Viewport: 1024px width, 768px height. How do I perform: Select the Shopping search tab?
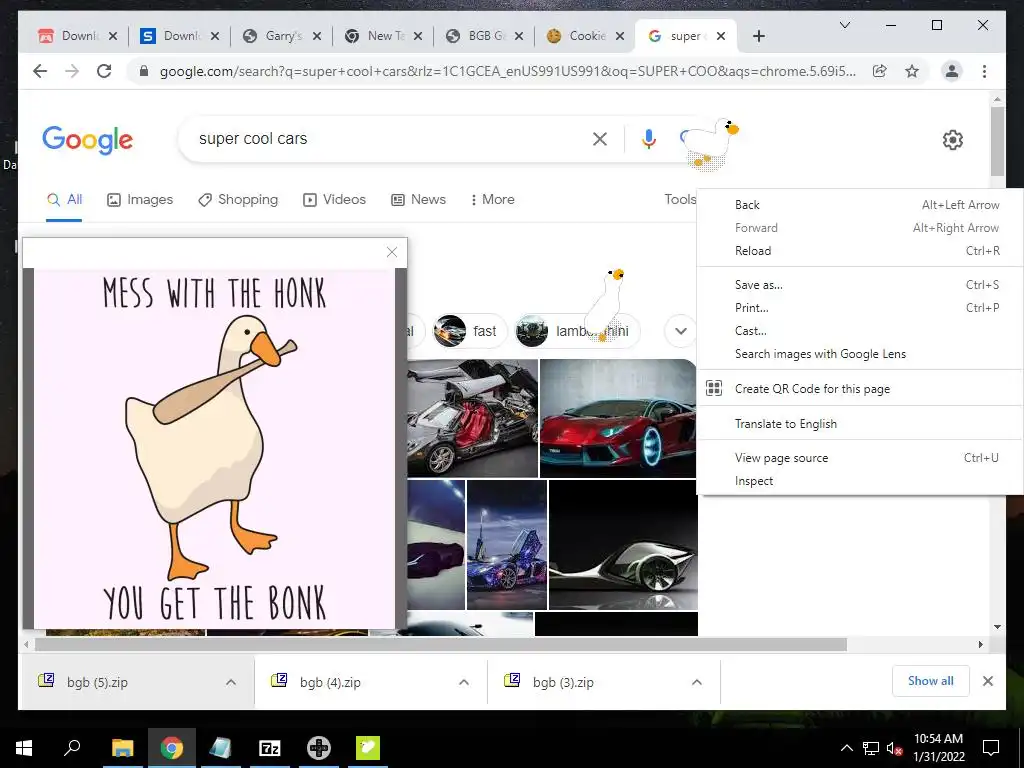tap(238, 199)
